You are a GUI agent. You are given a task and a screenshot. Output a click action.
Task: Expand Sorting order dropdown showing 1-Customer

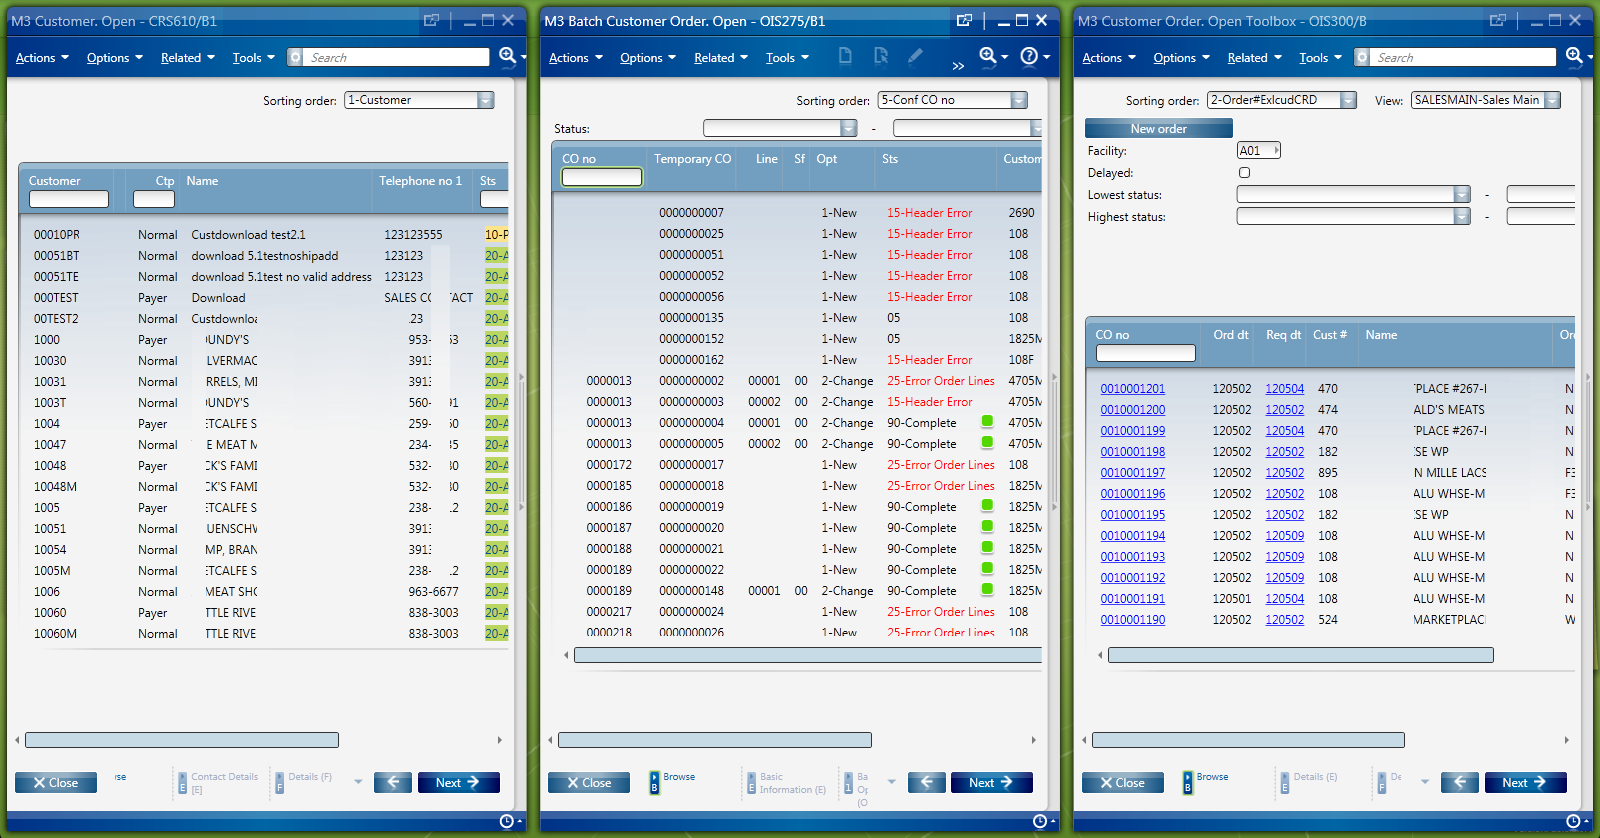pyautogui.click(x=486, y=100)
